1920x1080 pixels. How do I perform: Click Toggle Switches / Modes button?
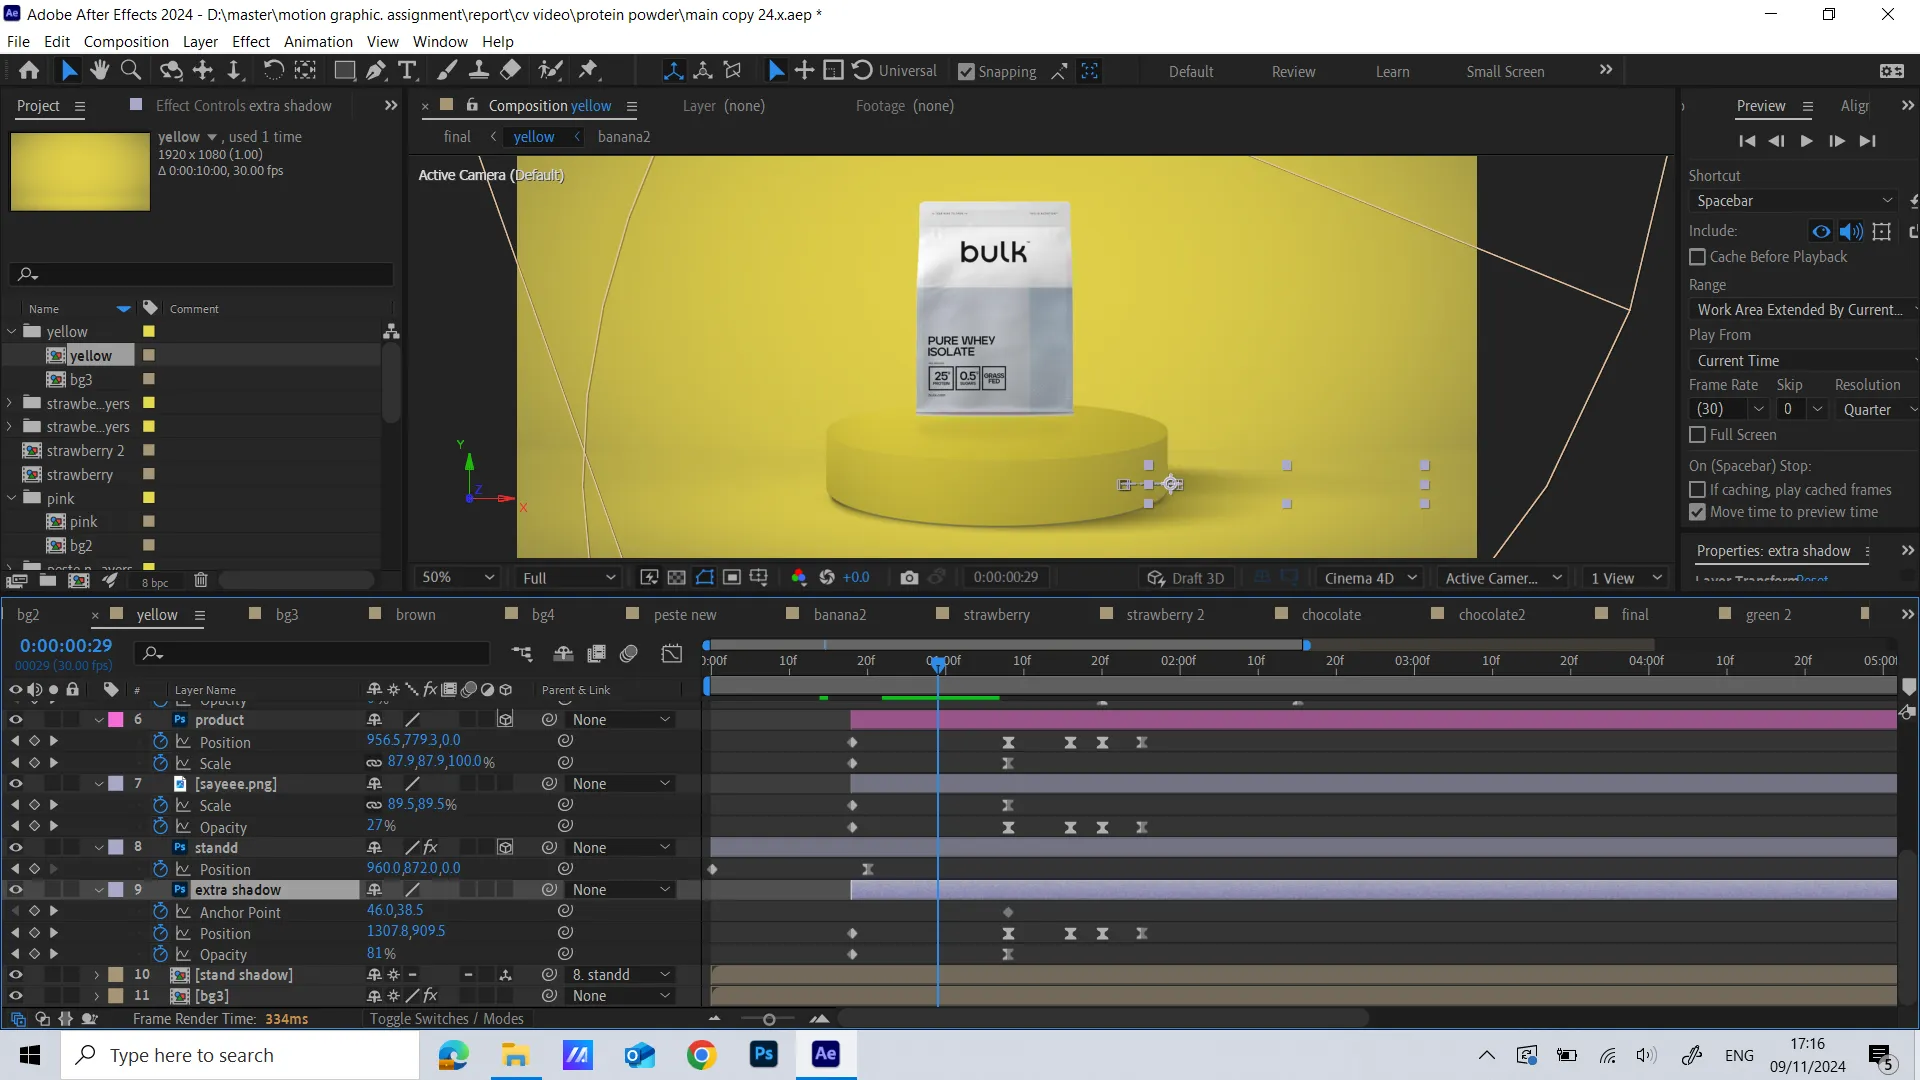point(446,1018)
